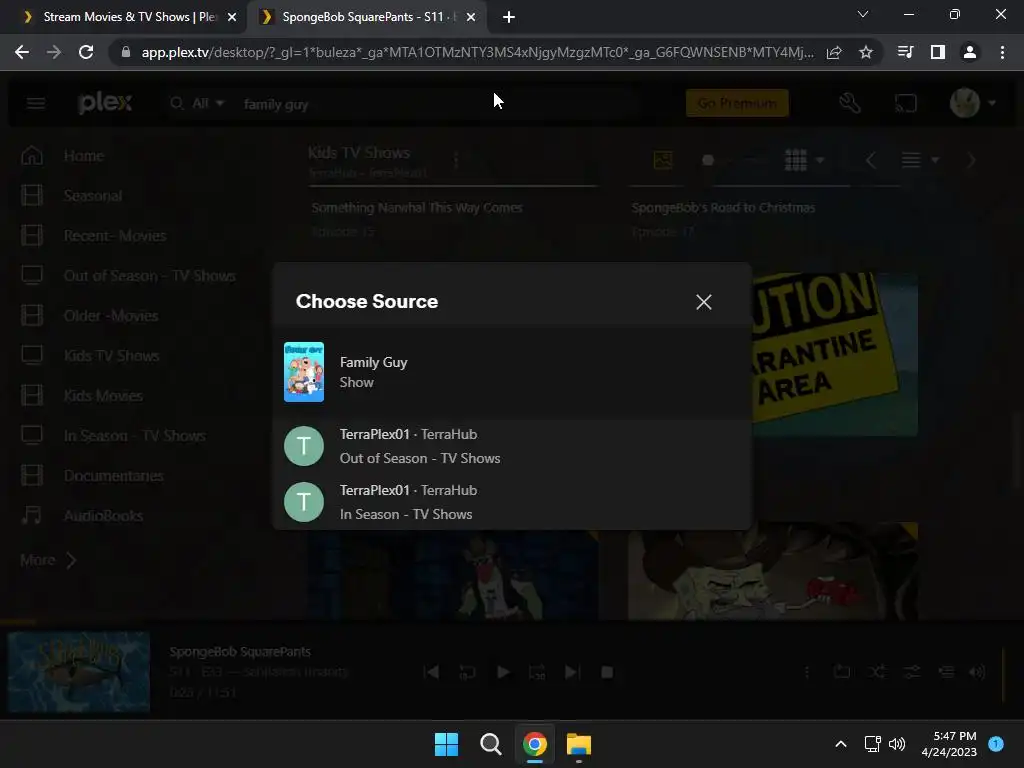Open Kids TV Shows in the sidebar
Screen dimensions: 1024x768
pyautogui.click(x=111, y=355)
